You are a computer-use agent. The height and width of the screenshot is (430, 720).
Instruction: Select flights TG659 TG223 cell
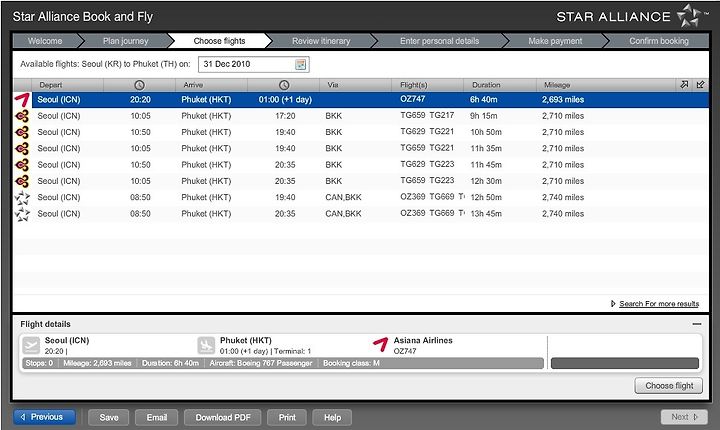427,181
